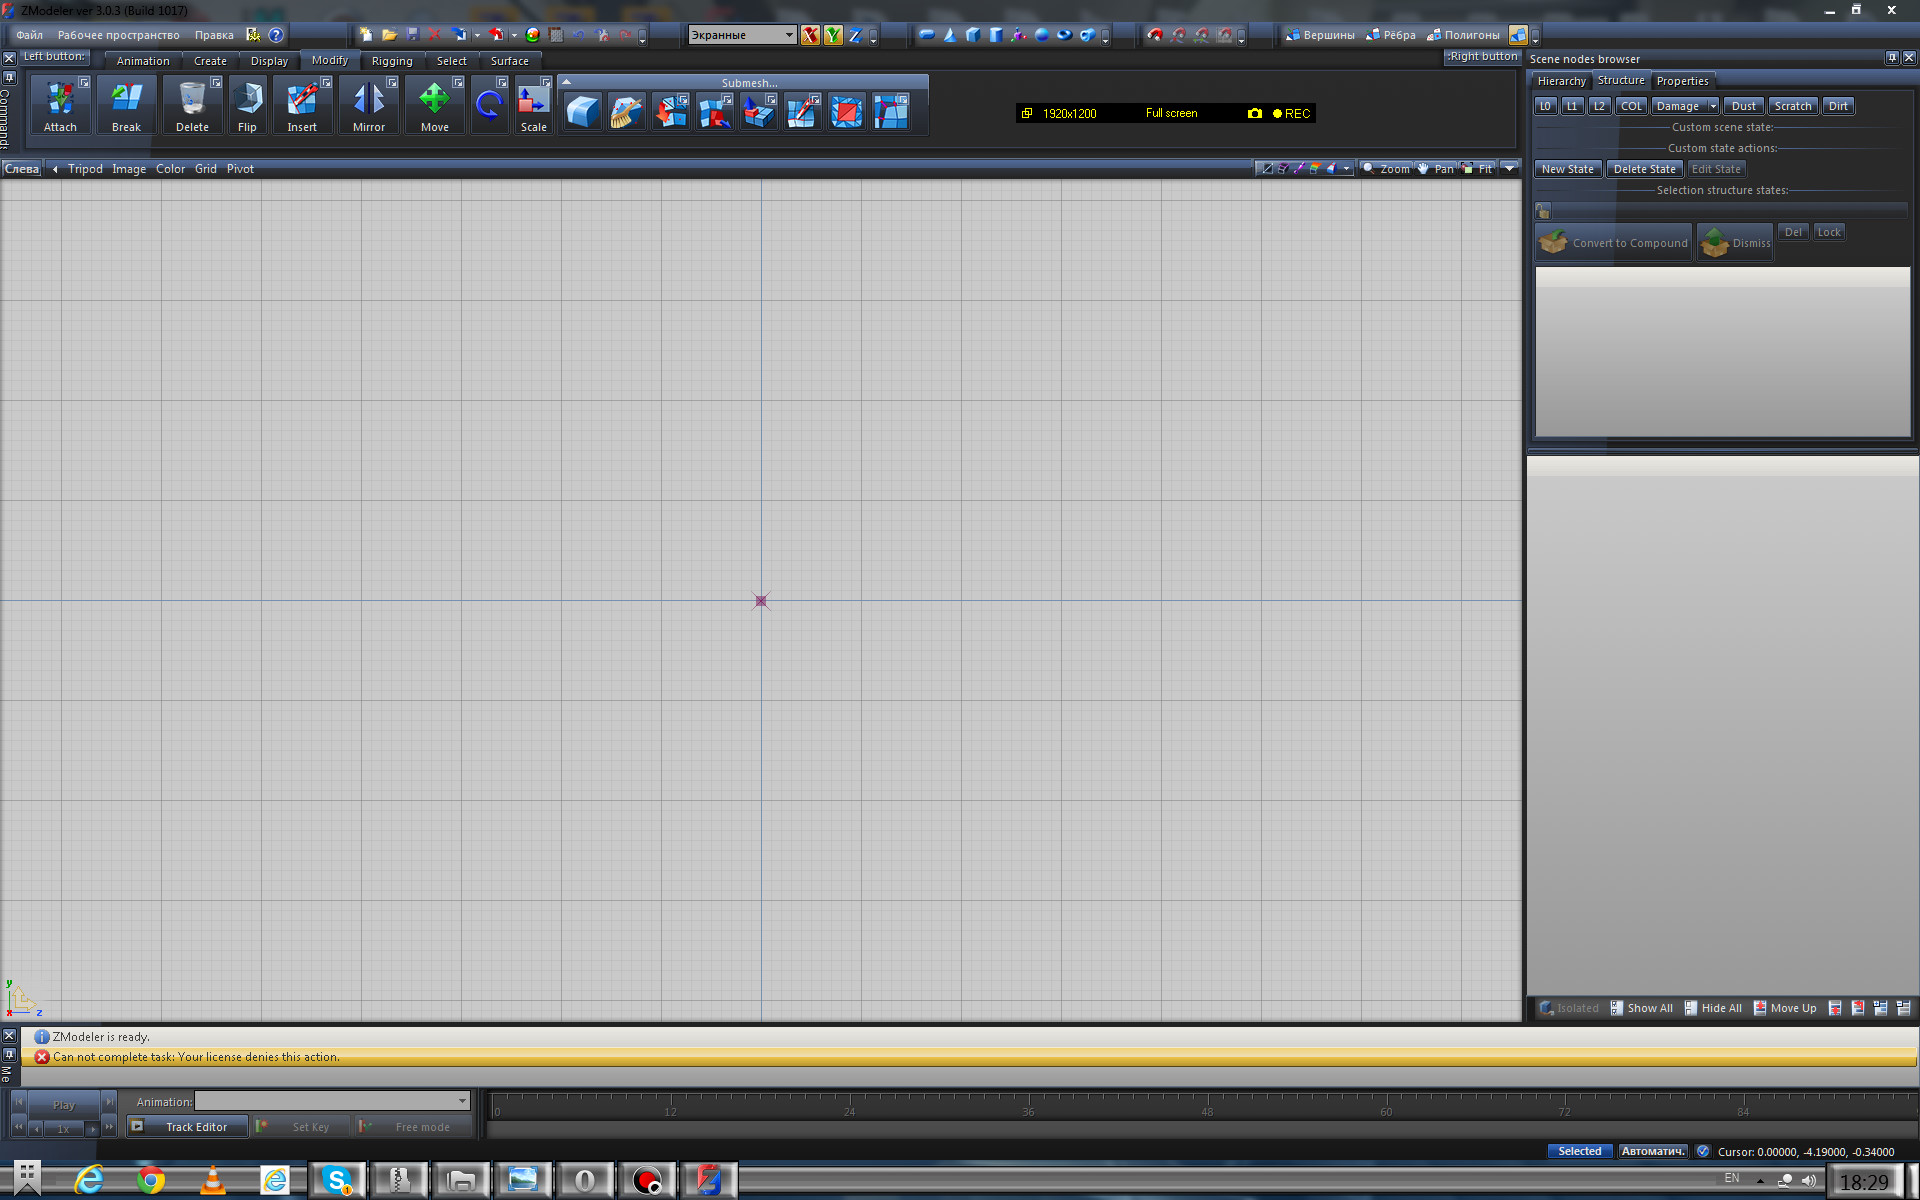Viewport: 1920px width, 1200px height.
Task: Open the Track Editor
Action: click(188, 1127)
